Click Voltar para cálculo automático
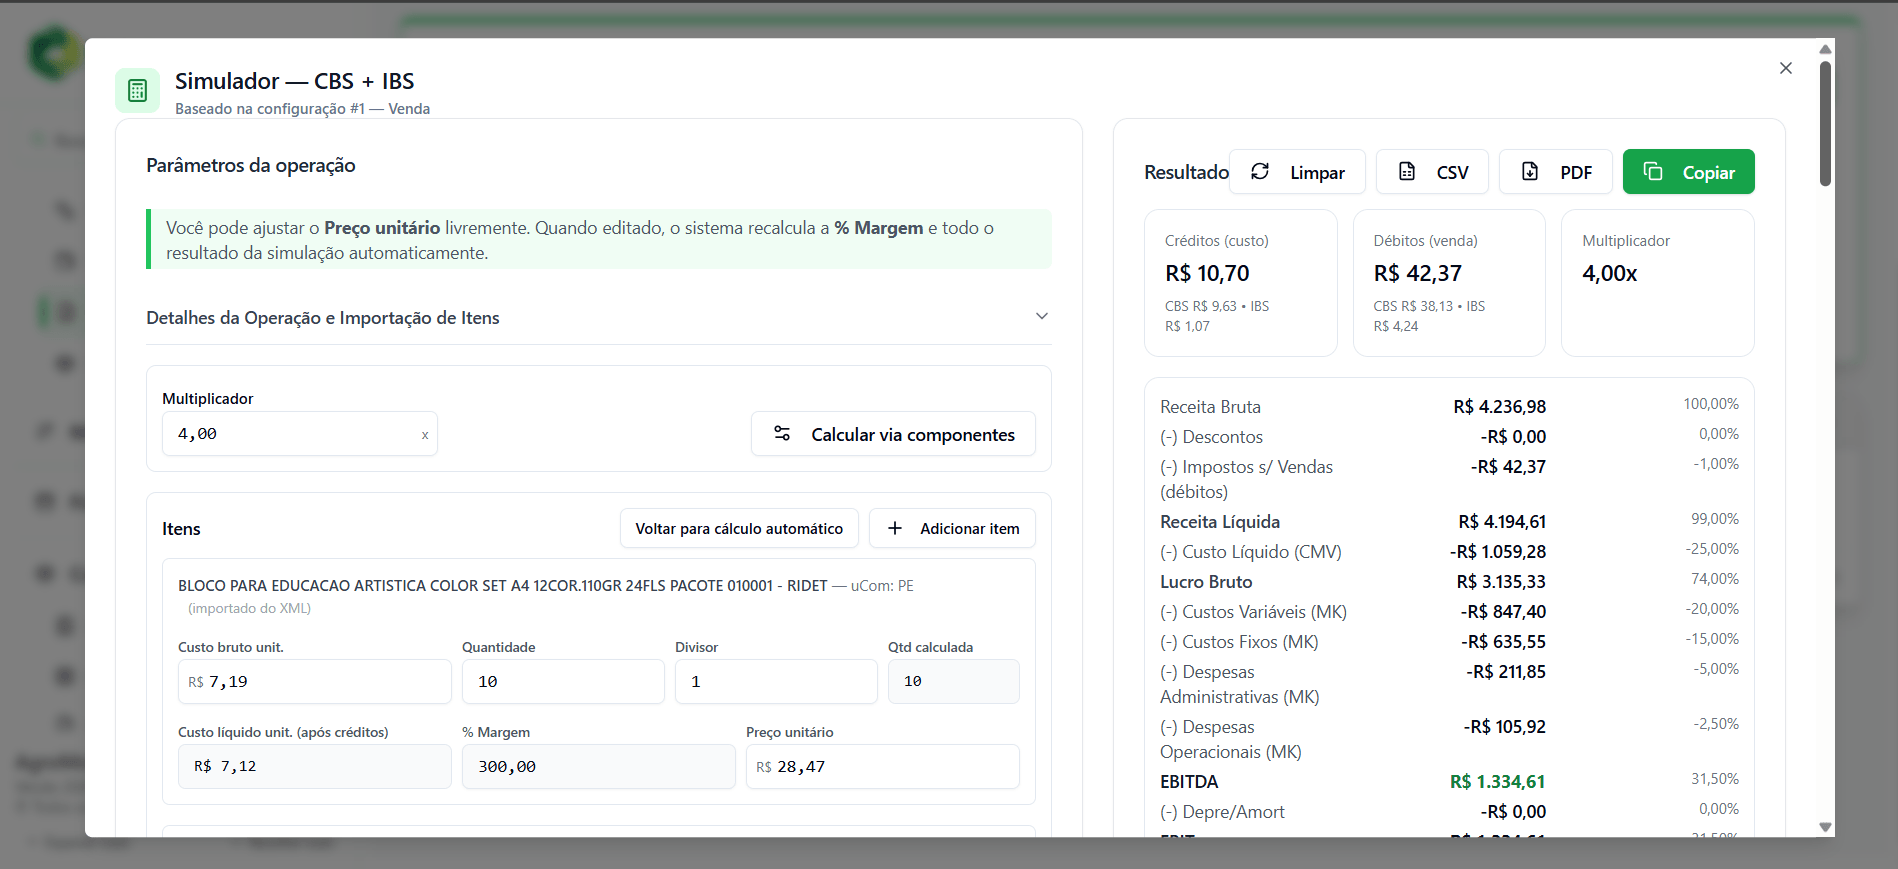1898x869 pixels. click(739, 528)
